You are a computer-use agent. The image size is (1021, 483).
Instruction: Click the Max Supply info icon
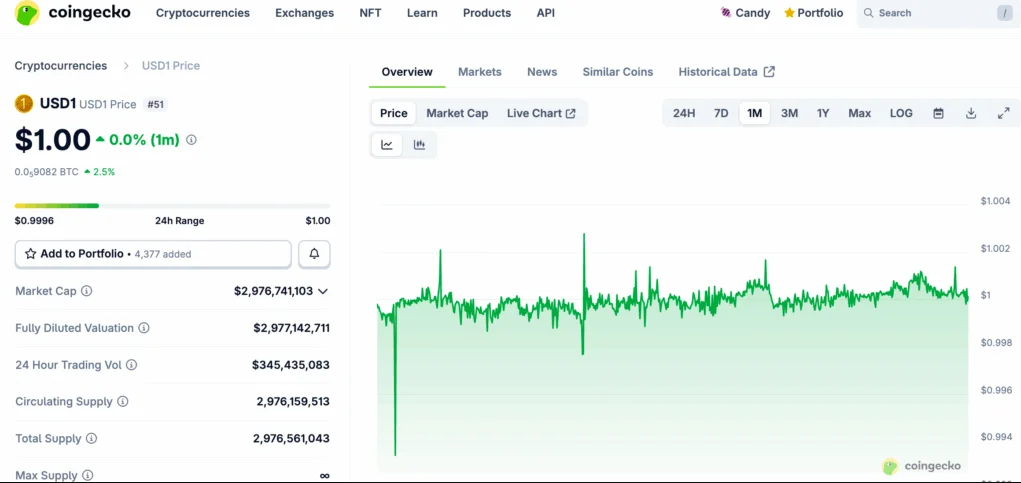(88, 476)
